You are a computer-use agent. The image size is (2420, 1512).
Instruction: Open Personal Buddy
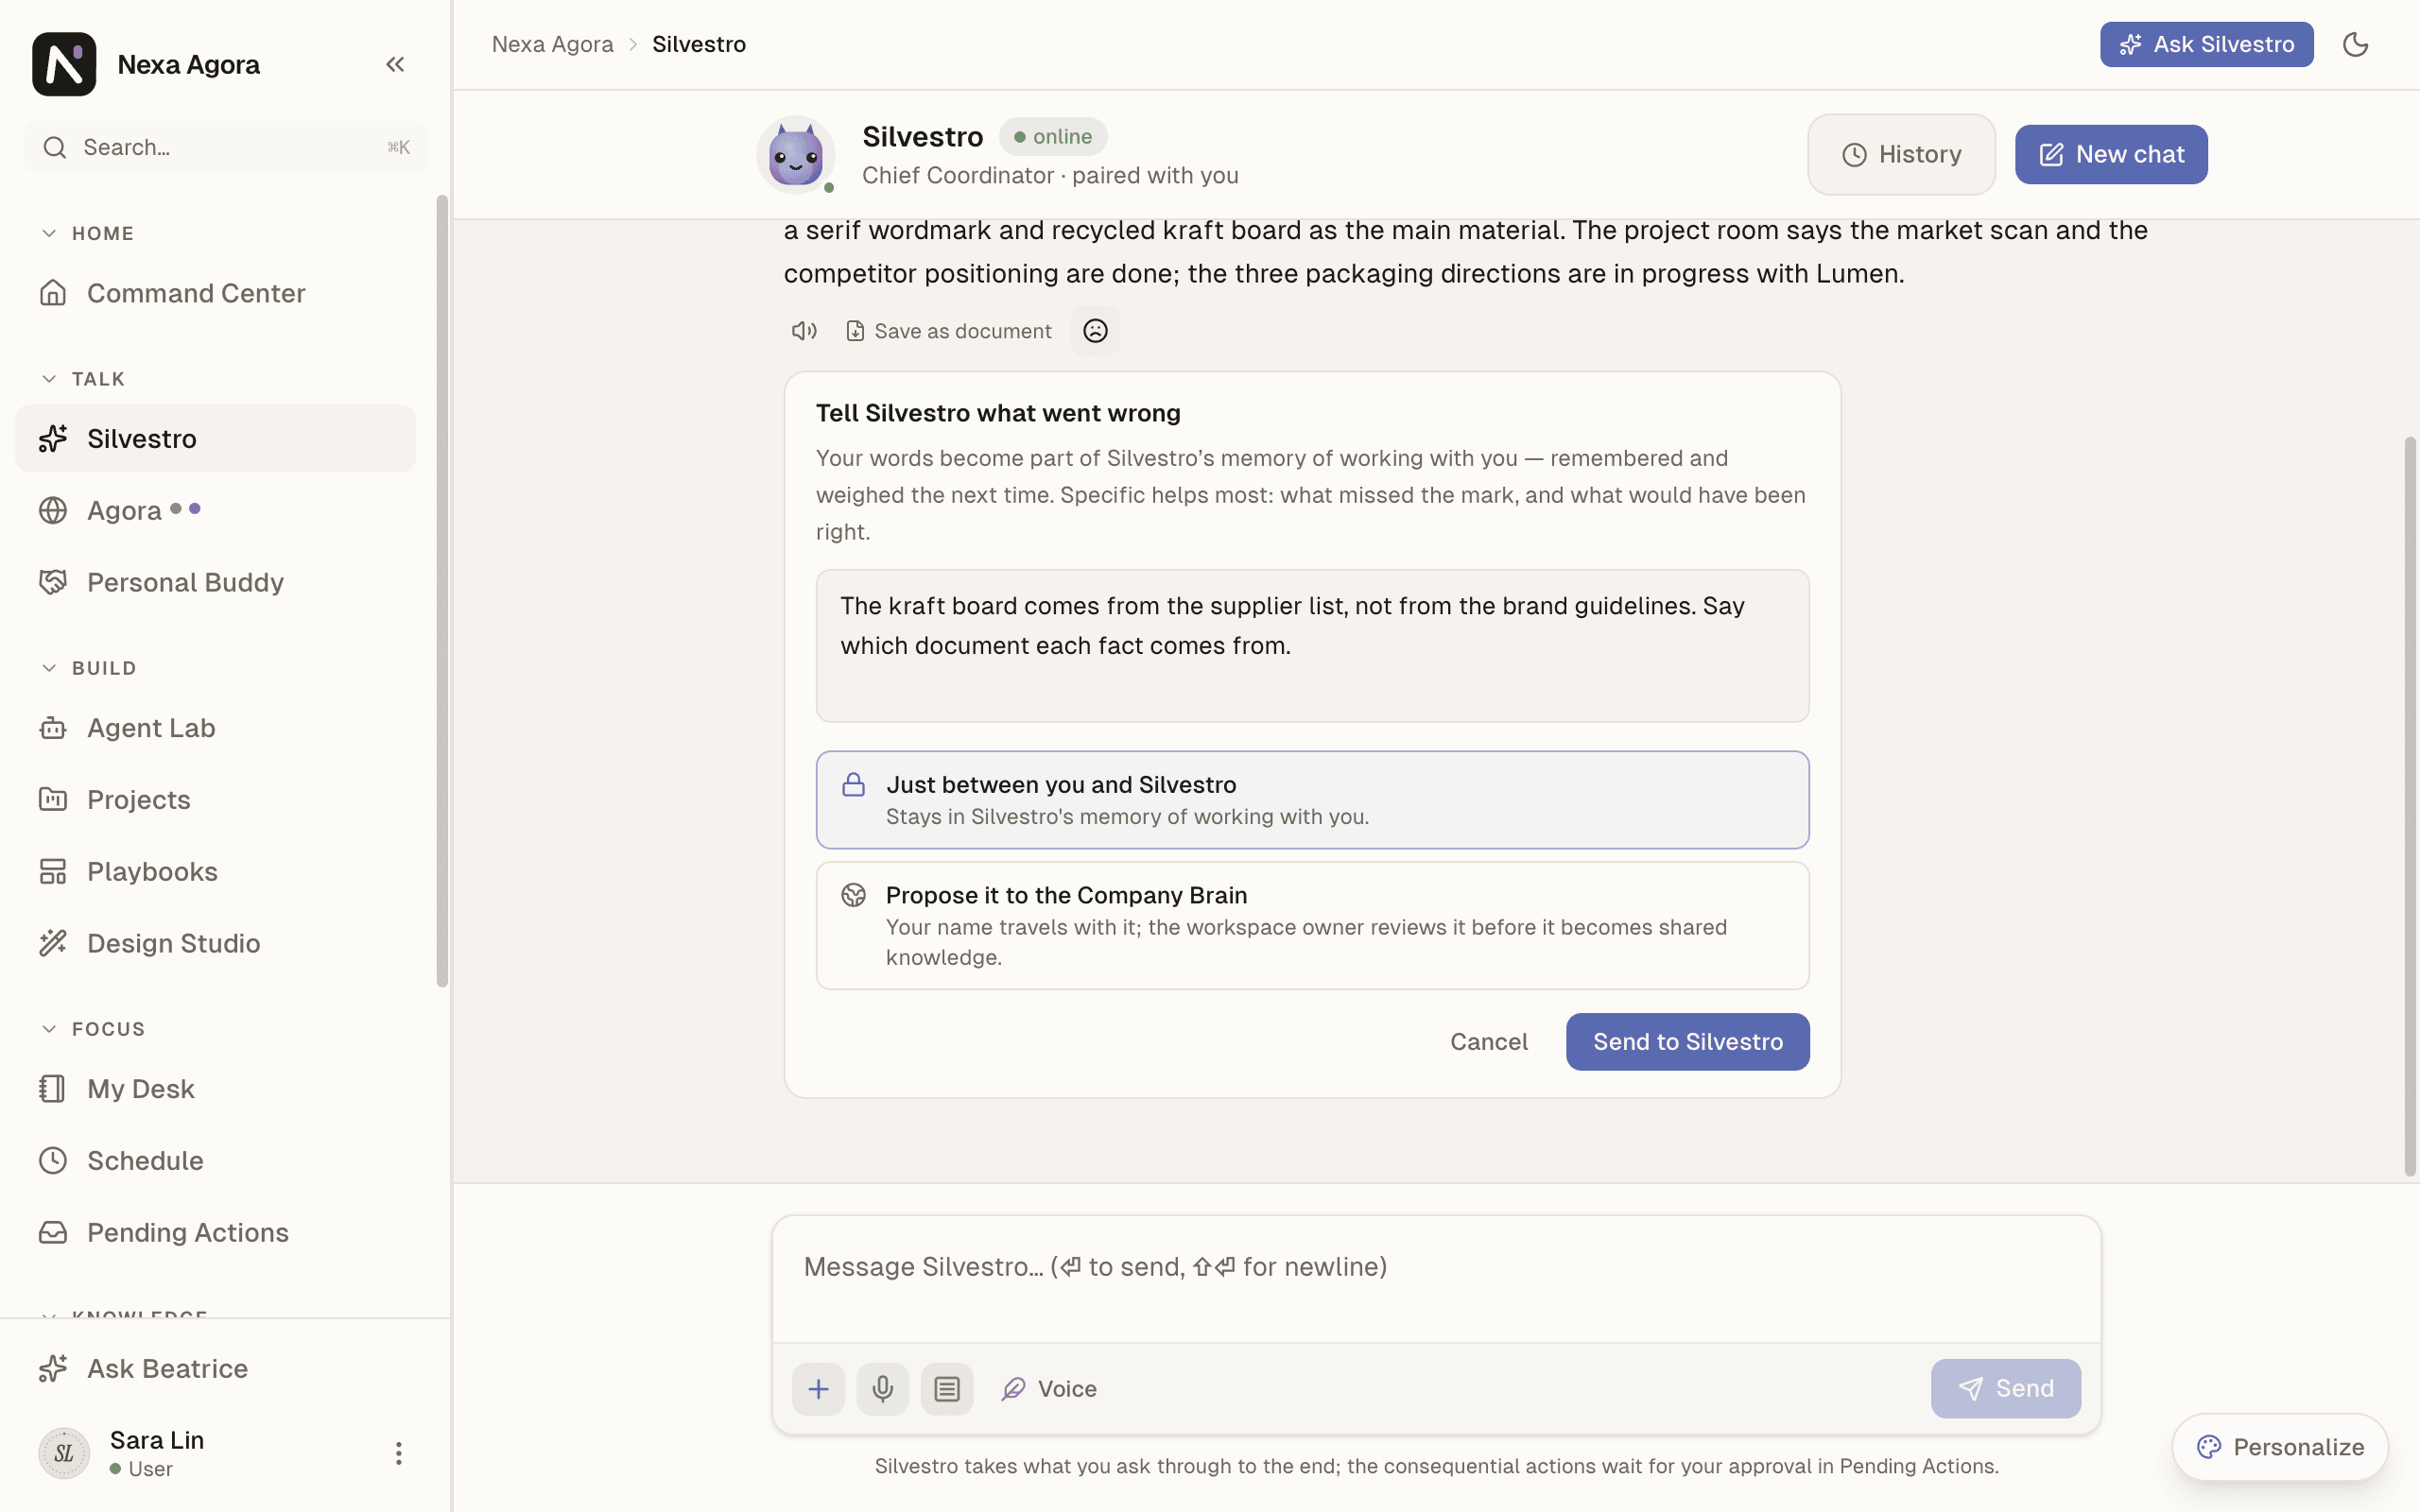[215, 582]
